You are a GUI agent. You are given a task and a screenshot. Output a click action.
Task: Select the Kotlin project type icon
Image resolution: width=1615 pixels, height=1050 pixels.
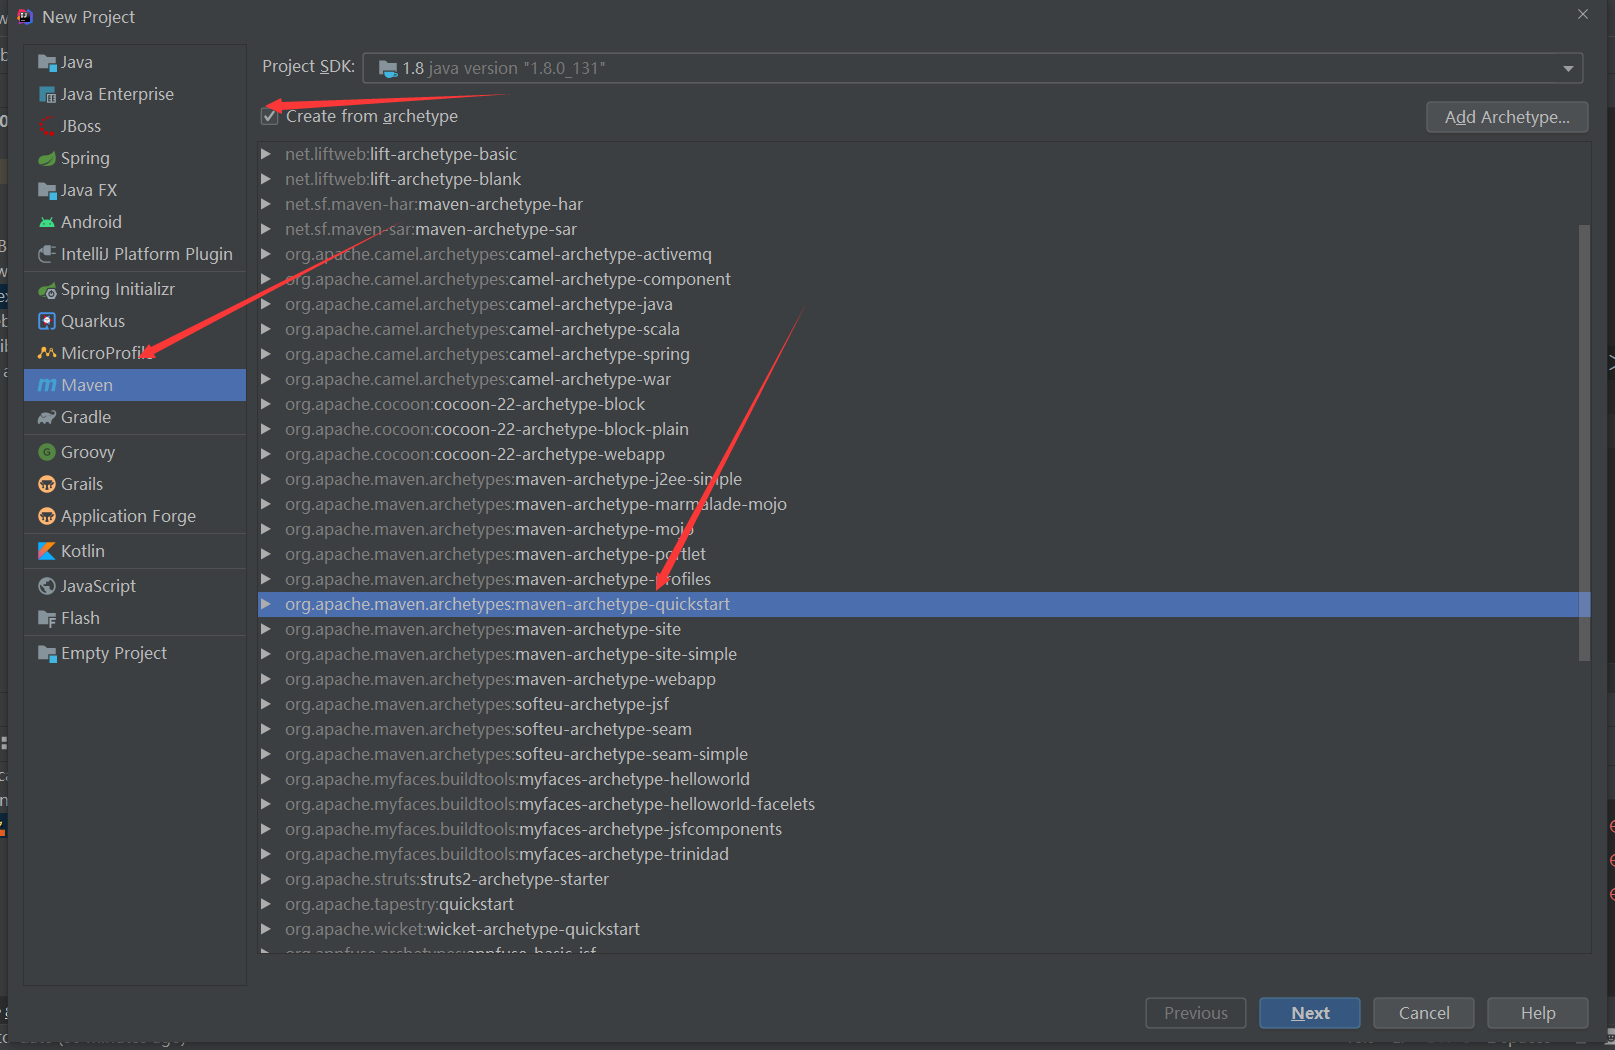tap(46, 550)
